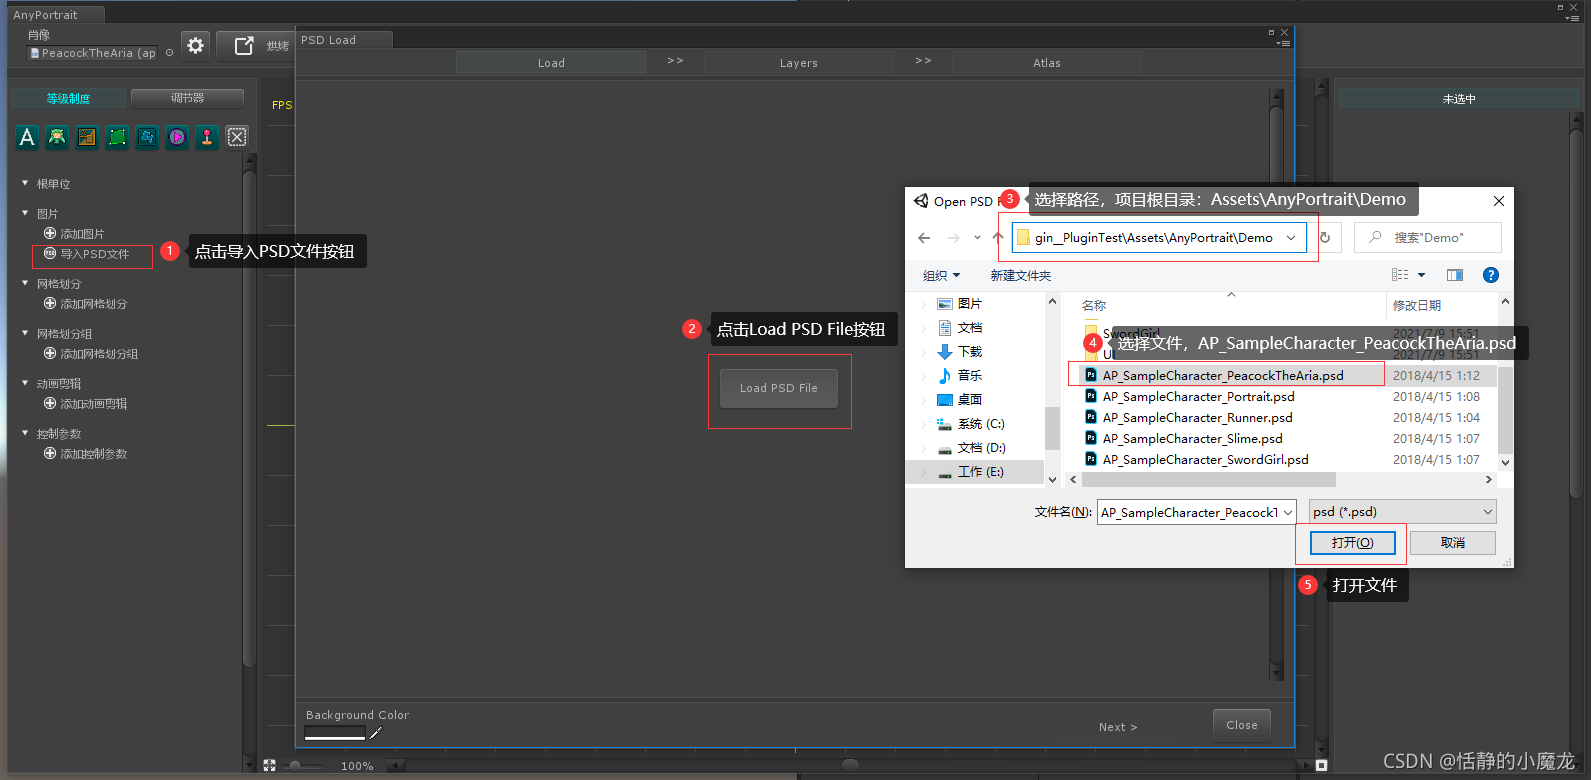This screenshot has width=1591, height=780.
Task: Collapse the 根单位 tree section
Action: 25,183
